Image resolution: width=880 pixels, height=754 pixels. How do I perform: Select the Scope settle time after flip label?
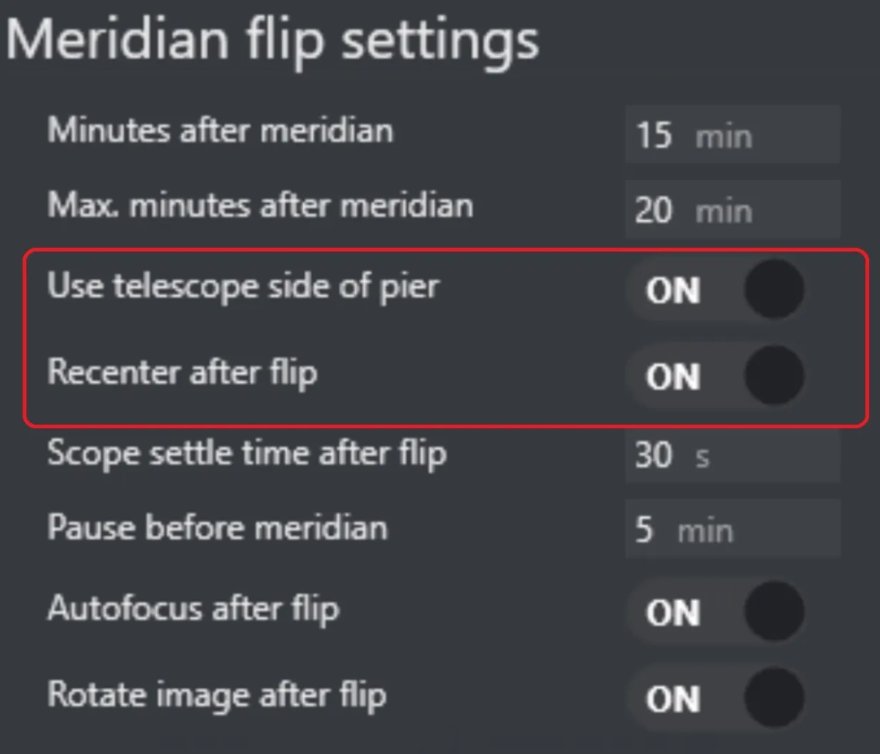click(x=246, y=453)
